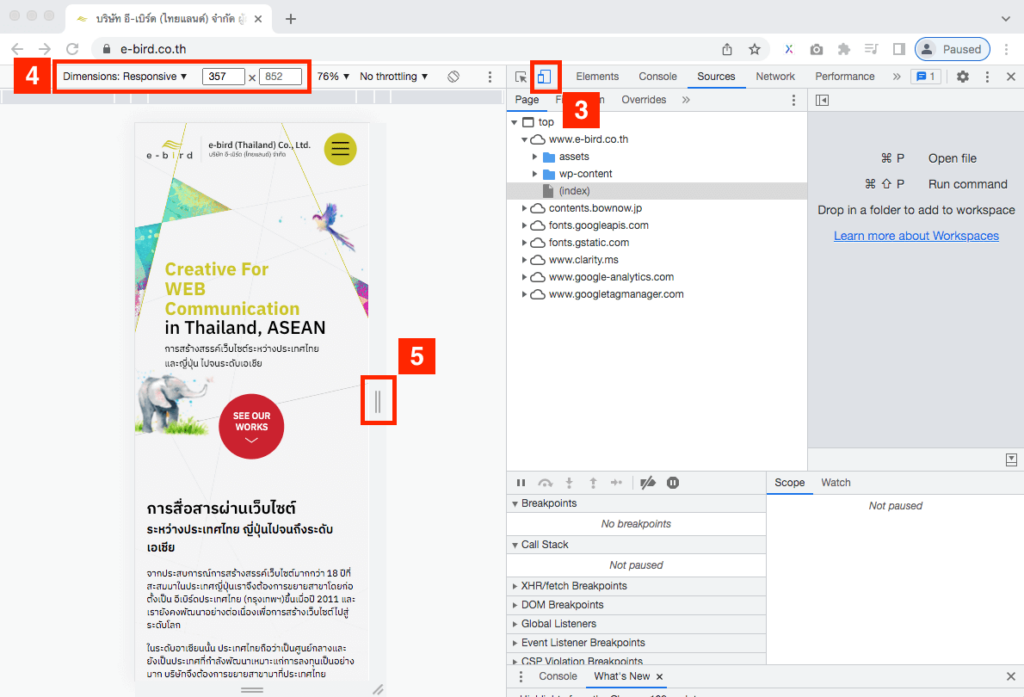Toggle the bookmark star for this page
Screen dimensions: 1024x697
point(755,47)
